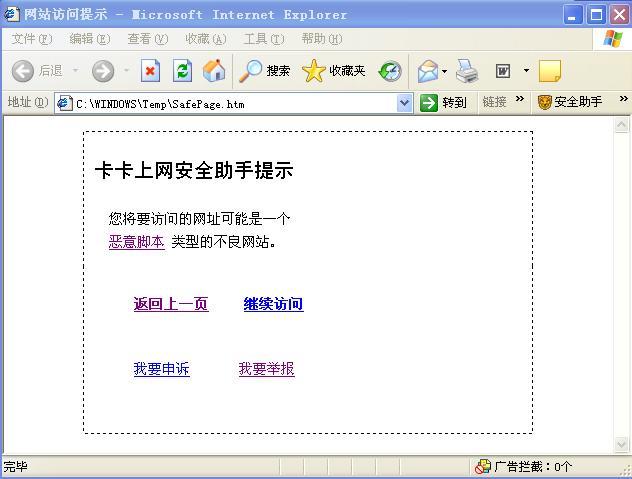Click the 我要申诉 link
This screenshot has height=479, width=632.
[162, 369]
